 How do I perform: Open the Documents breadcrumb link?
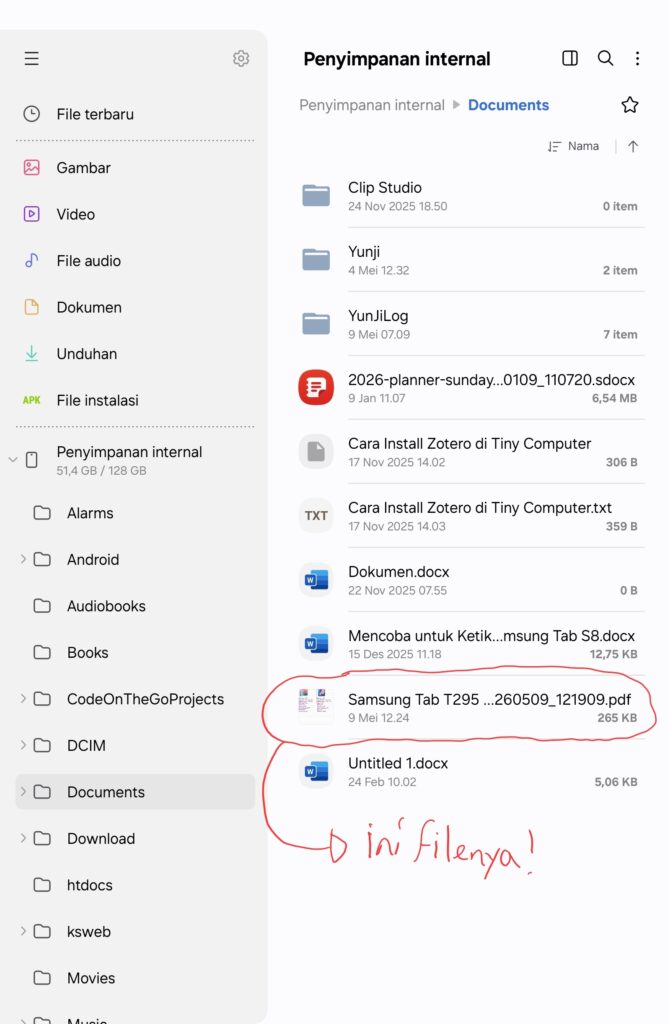508,105
